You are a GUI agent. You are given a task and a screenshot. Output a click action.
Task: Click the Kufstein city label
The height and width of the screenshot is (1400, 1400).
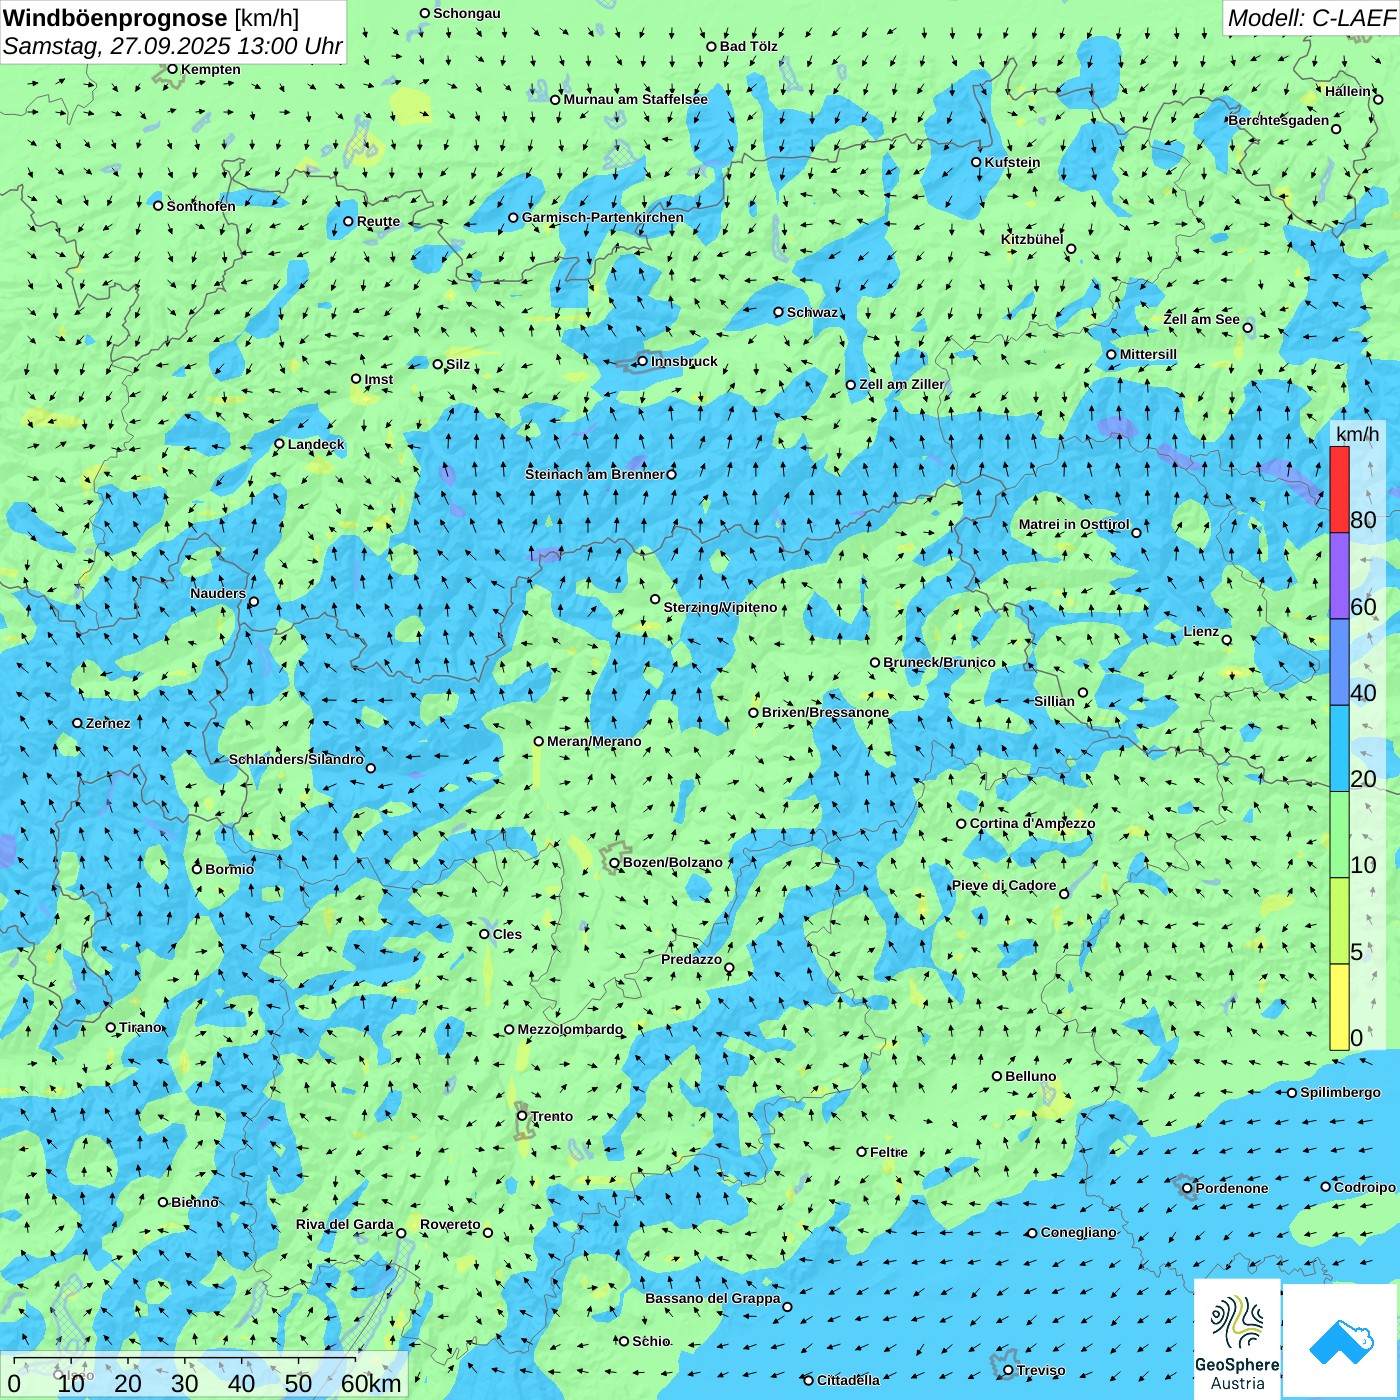point(1012,162)
